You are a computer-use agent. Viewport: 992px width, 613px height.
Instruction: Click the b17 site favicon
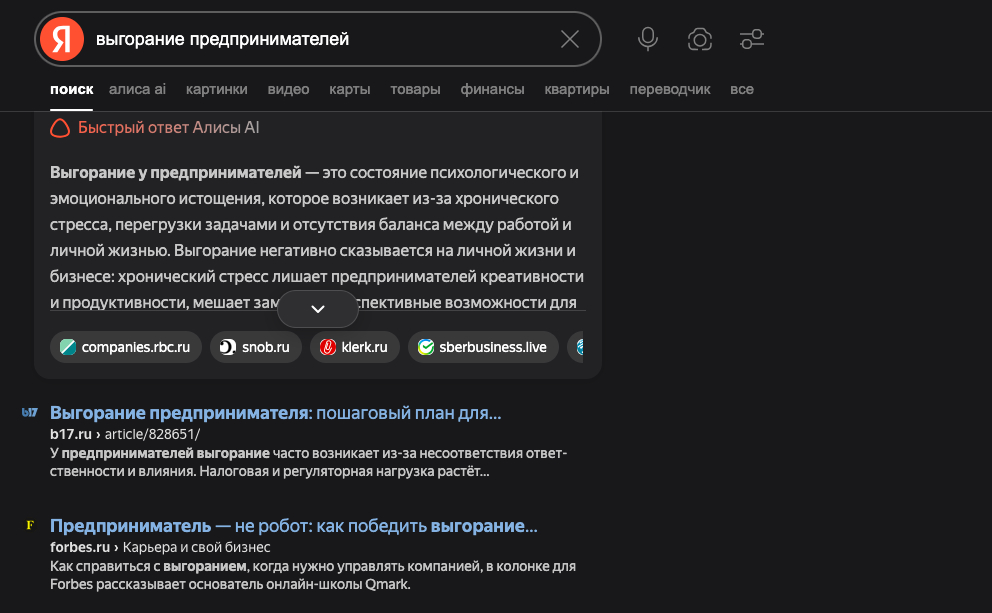point(30,413)
